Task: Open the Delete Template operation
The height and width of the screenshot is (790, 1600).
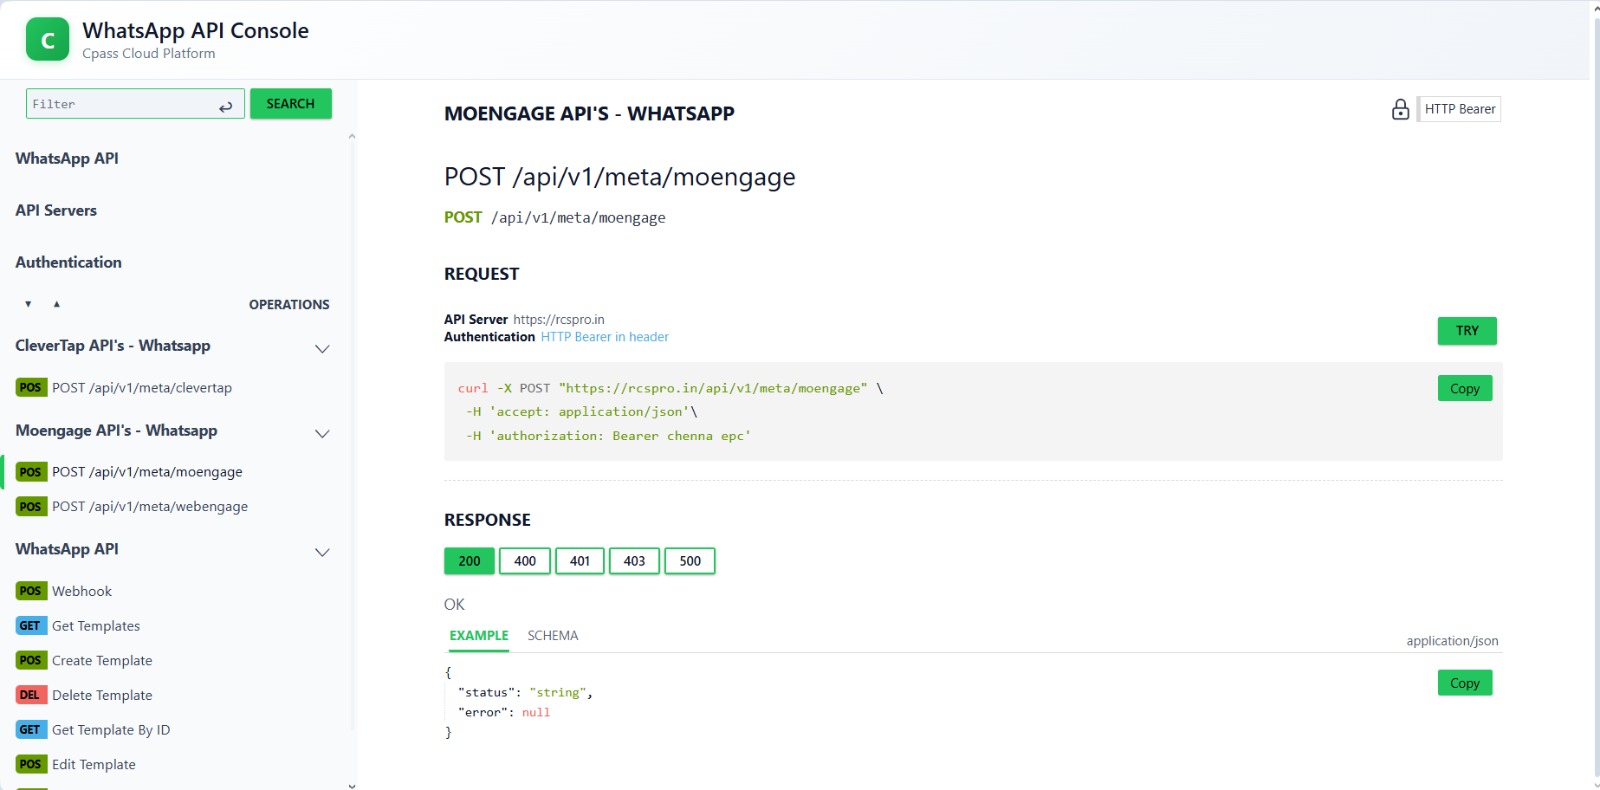Action: tap(102, 695)
